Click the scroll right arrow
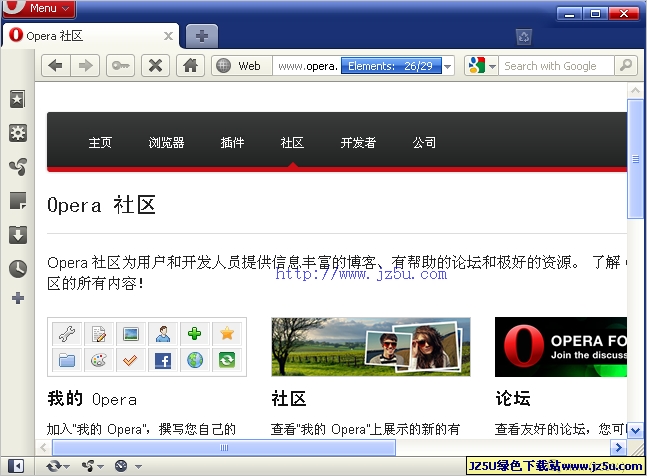 click(618, 448)
